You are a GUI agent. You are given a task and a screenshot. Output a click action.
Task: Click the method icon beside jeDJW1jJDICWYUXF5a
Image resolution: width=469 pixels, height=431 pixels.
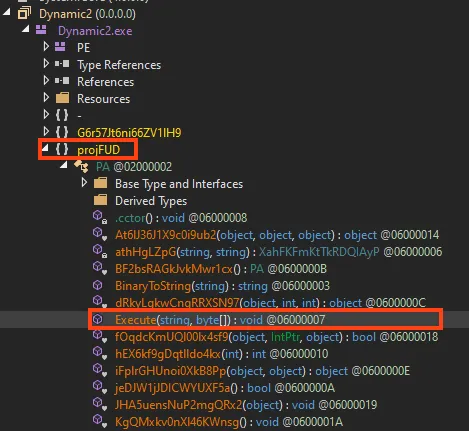coord(99,387)
